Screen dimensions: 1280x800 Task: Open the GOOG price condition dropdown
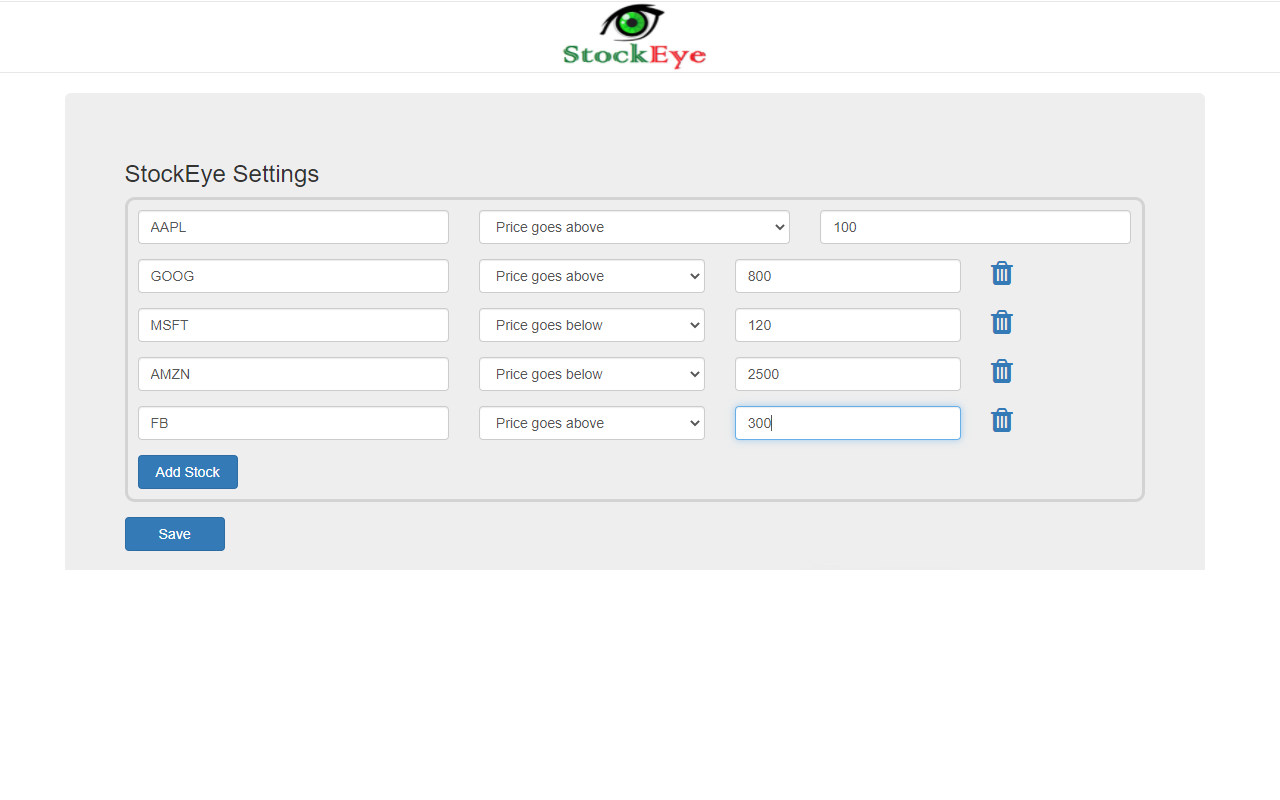click(x=592, y=276)
